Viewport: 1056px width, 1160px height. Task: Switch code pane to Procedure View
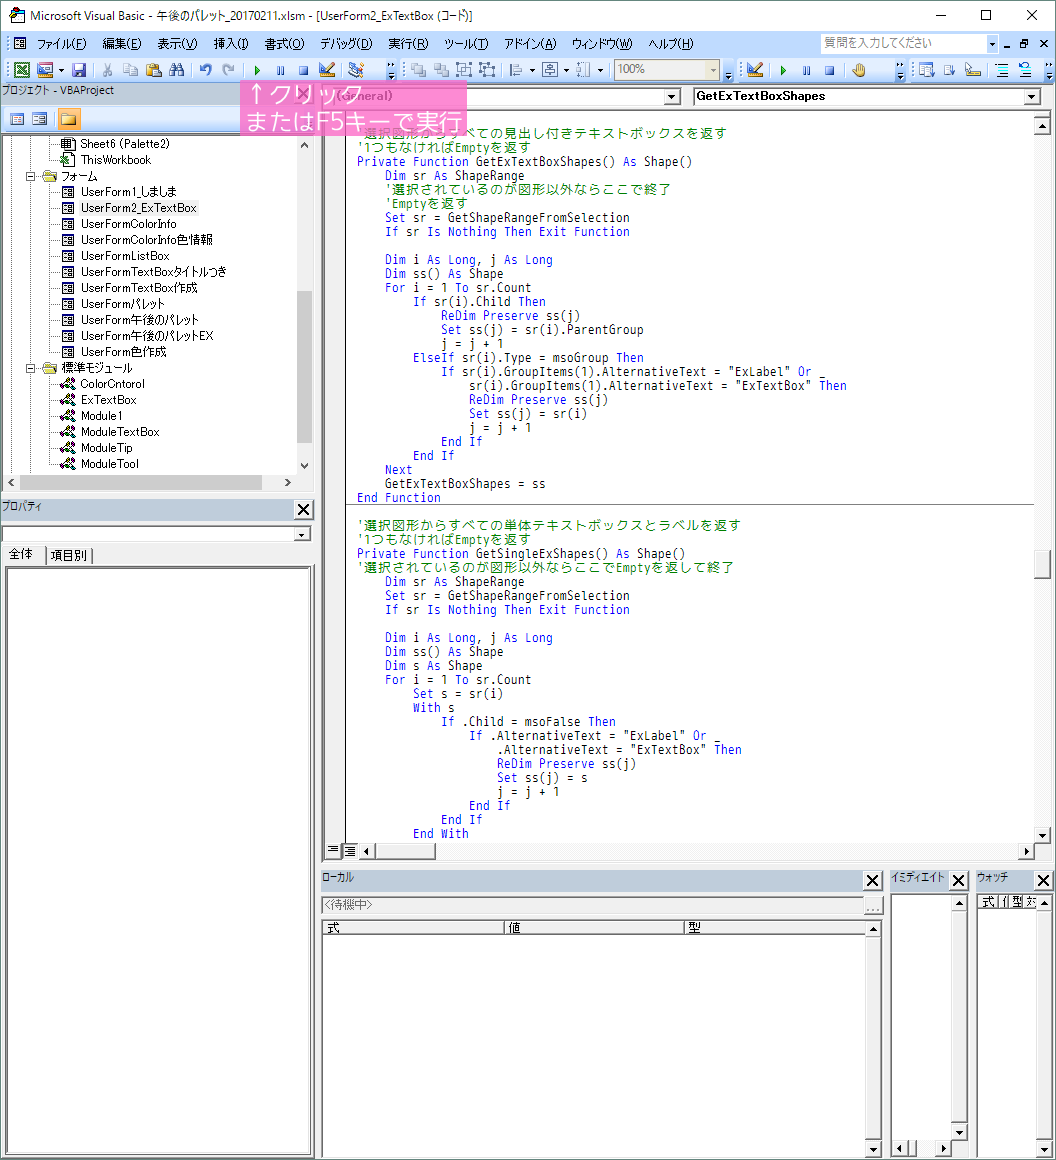click(x=333, y=851)
